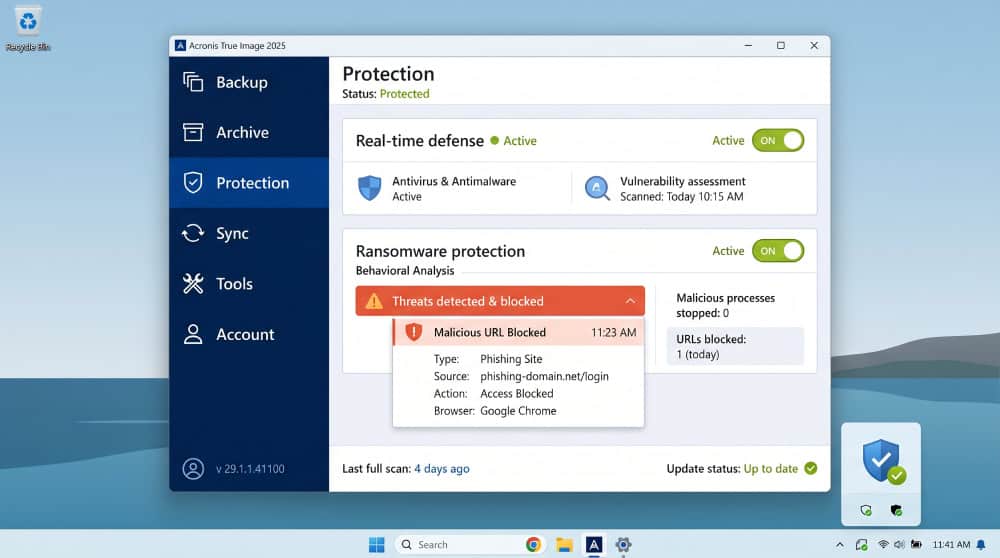Viewport: 1000px width, 558px height.
Task: Click the URLs blocked counter box
Action: [735, 346]
